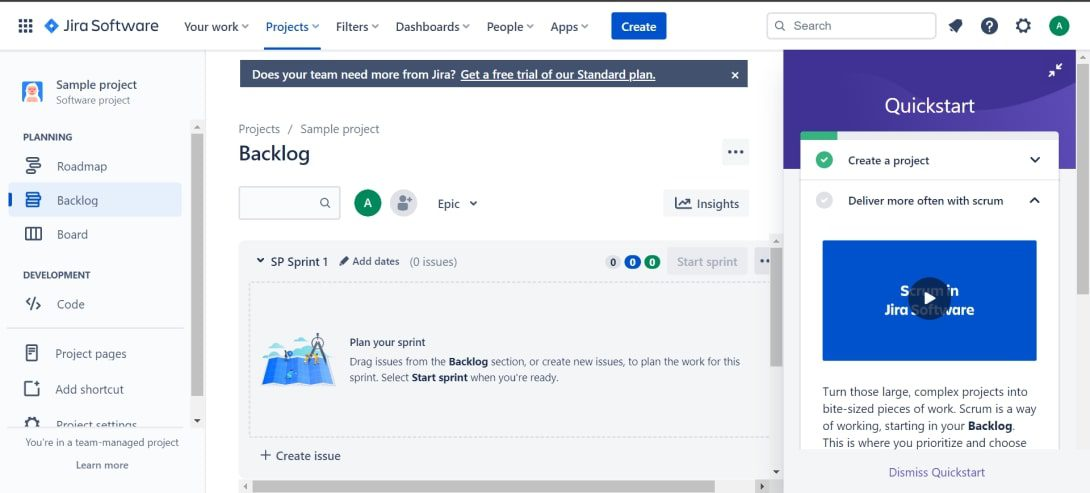
Task: Click the Deliver more often step circle
Action: 824,200
